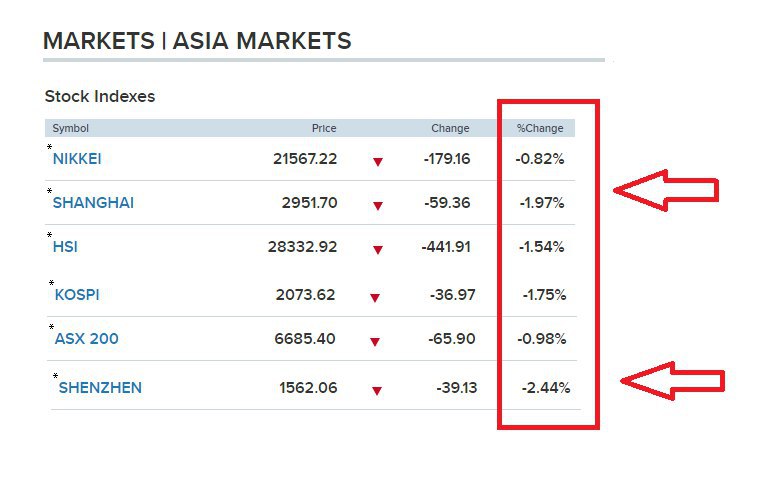Open the NIKKEI index link
The height and width of the screenshot is (483, 757).
tap(77, 159)
